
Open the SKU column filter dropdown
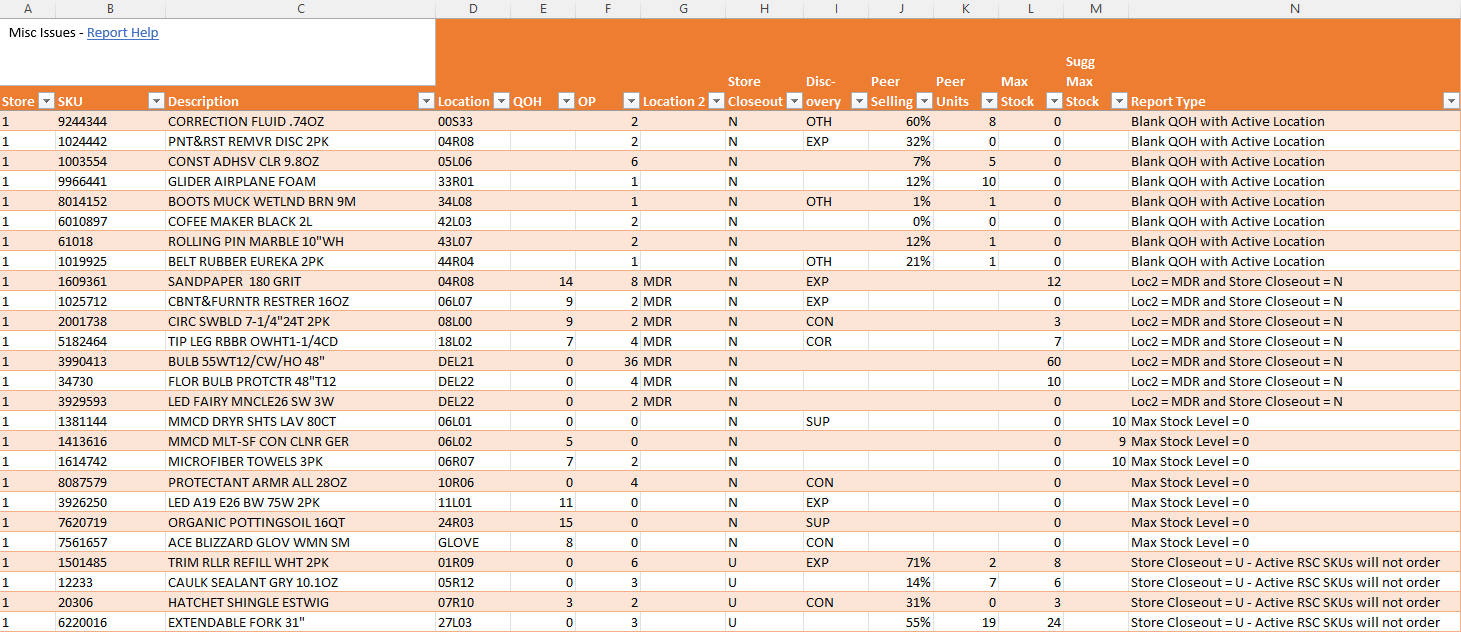pyautogui.click(x=156, y=101)
